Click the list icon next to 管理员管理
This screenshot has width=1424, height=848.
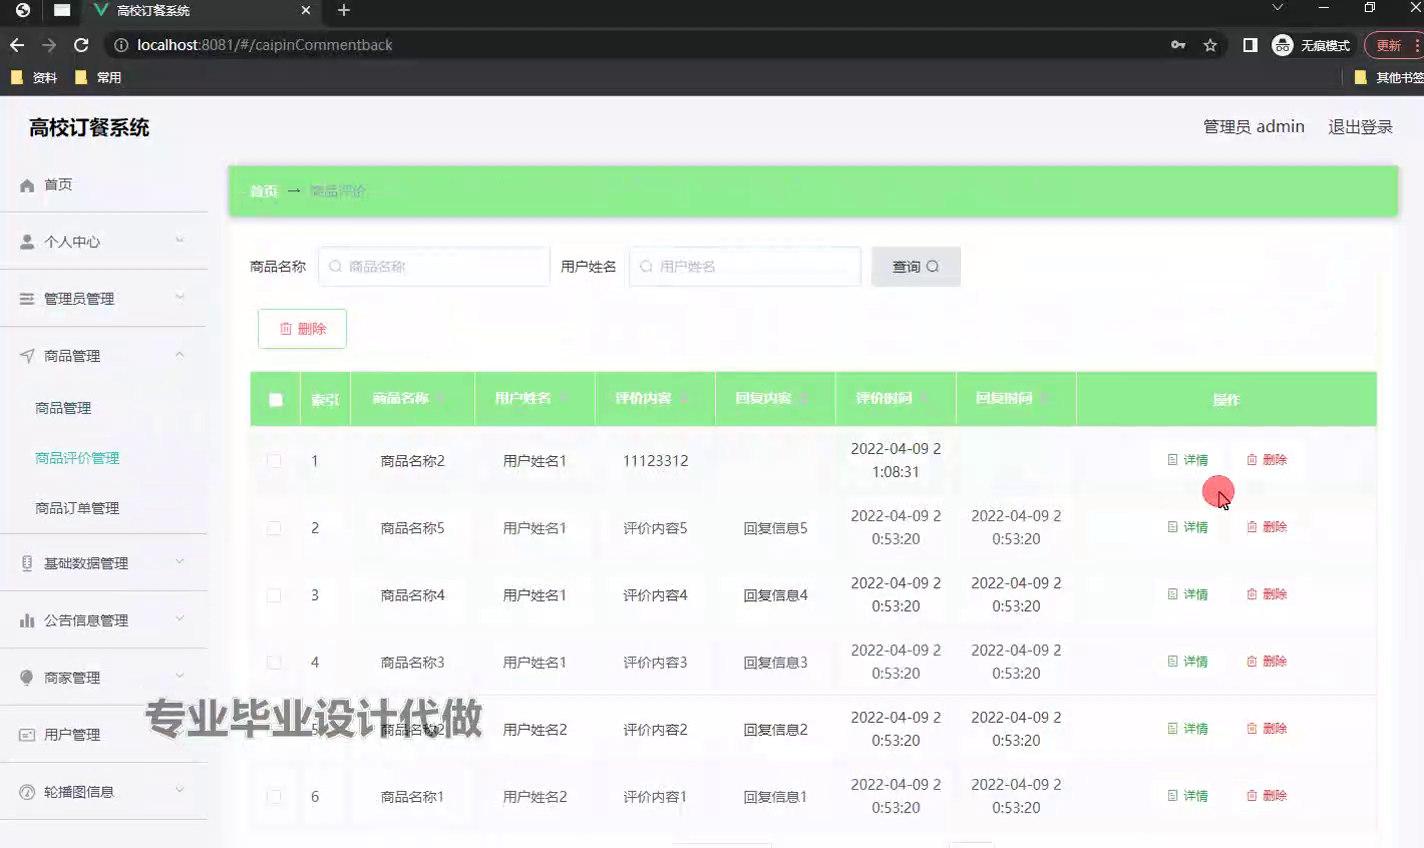click(27, 299)
